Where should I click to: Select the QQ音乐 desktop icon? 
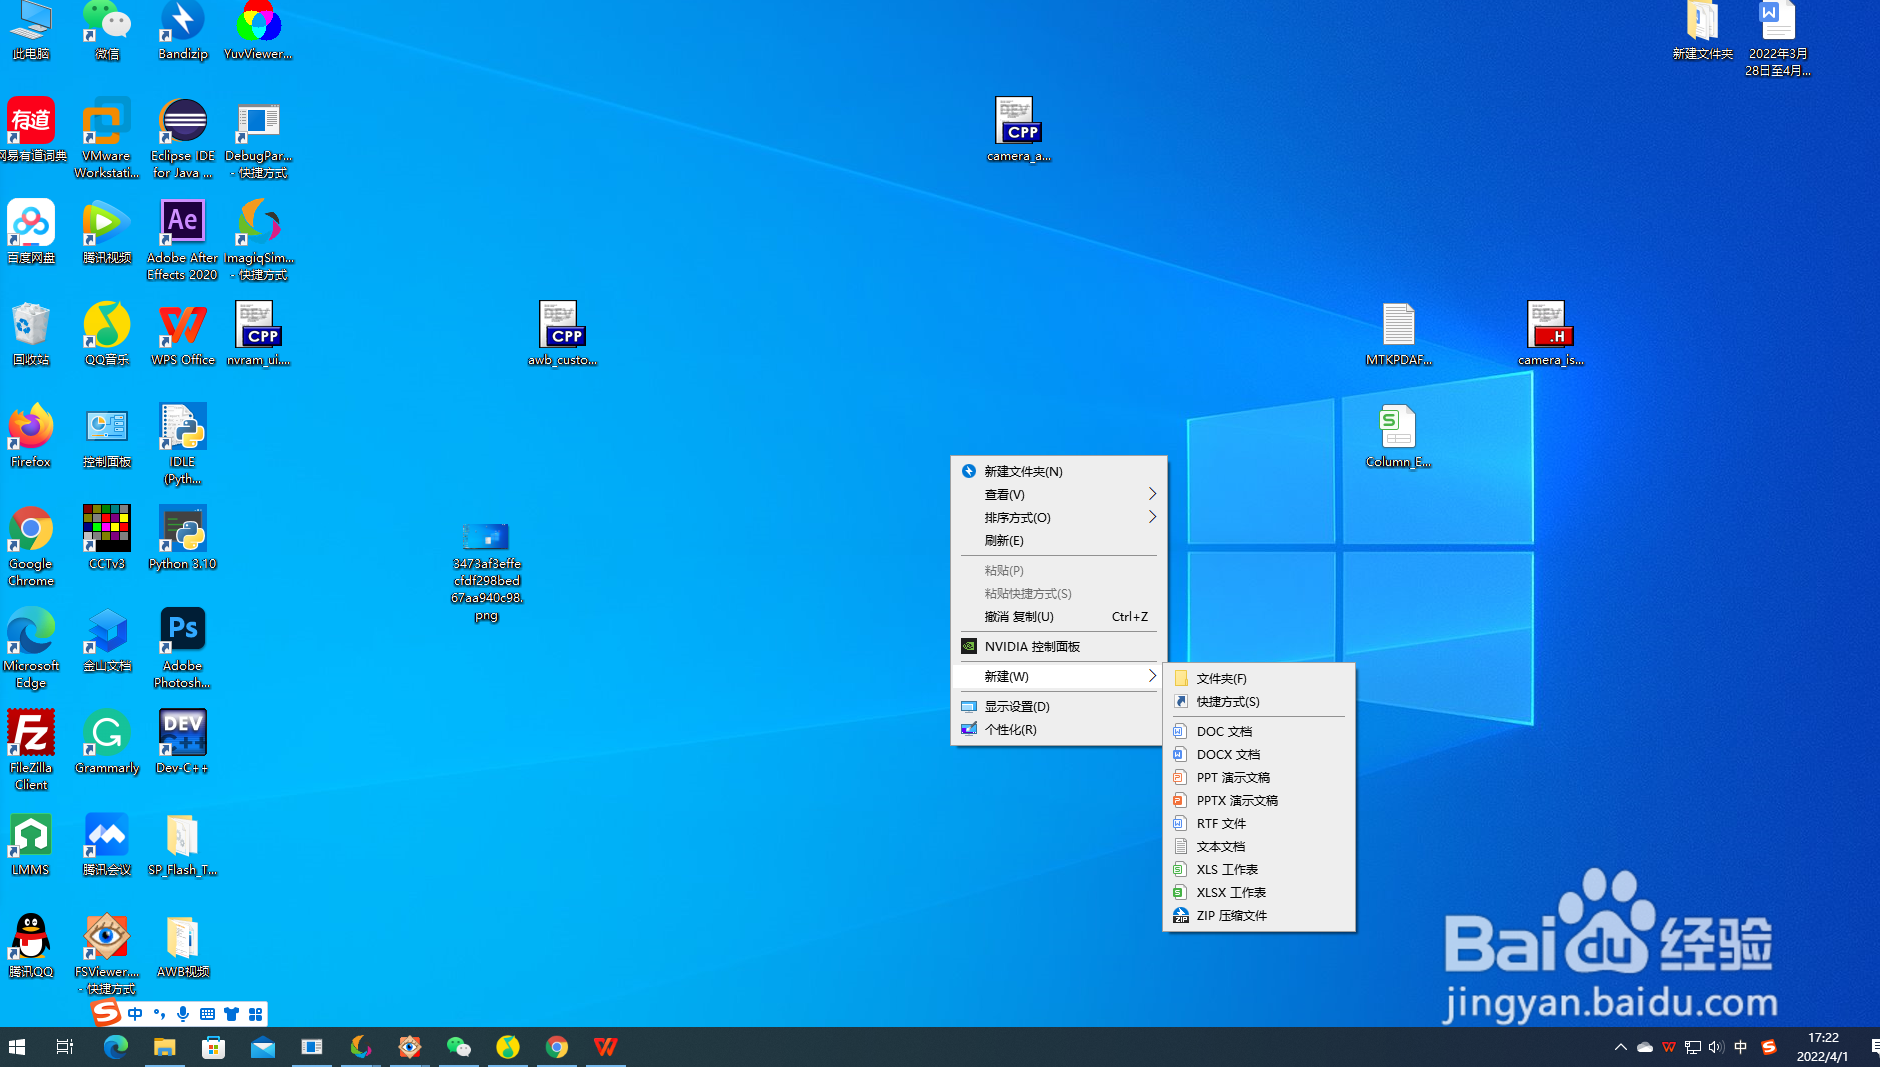click(107, 334)
